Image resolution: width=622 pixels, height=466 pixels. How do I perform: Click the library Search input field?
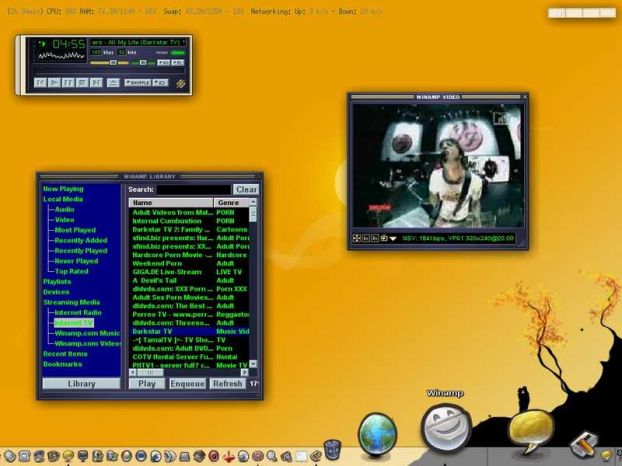(x=194, y=190)
